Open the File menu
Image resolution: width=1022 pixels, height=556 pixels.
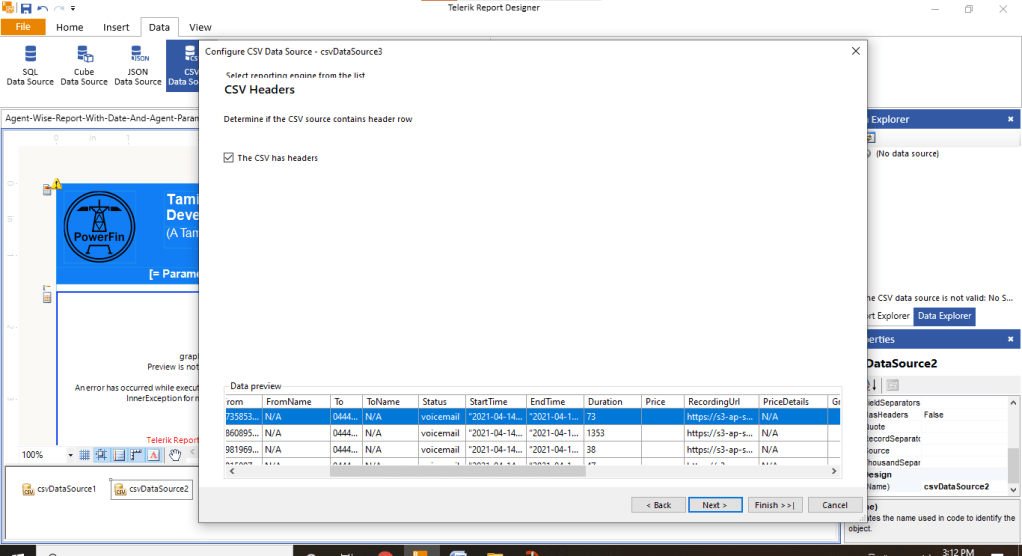(x=23, y=27)
